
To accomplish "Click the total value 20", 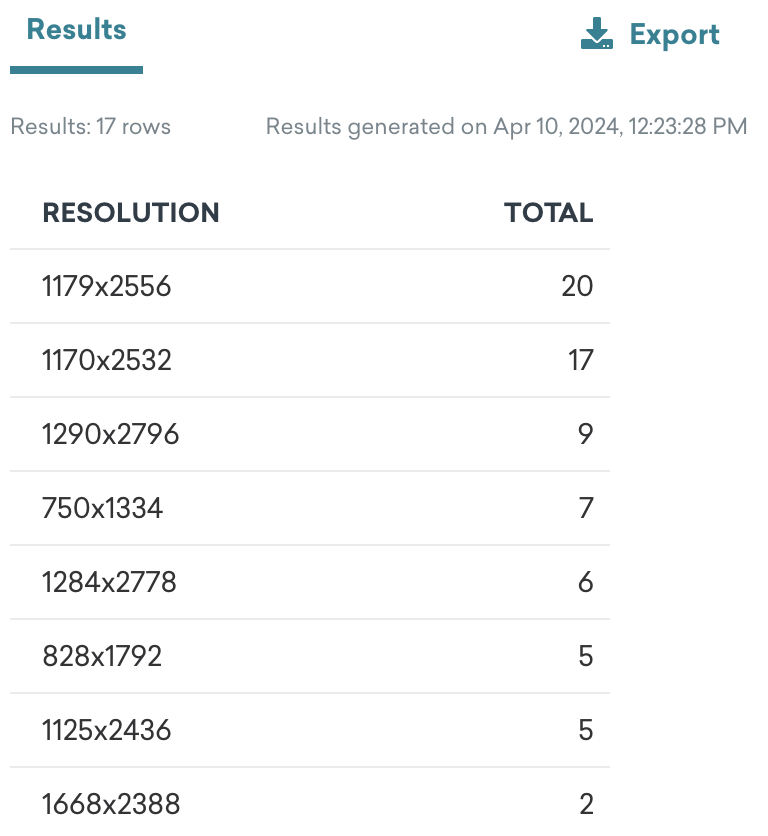I will click(577, 286).
